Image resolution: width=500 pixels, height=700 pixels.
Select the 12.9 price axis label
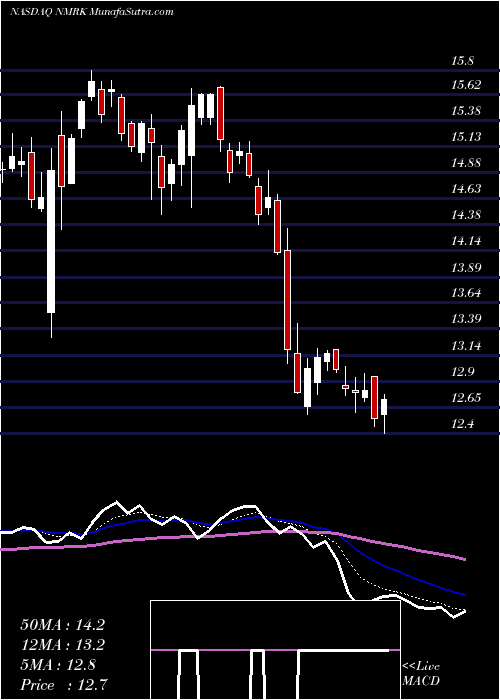click(x=462, y=372)
